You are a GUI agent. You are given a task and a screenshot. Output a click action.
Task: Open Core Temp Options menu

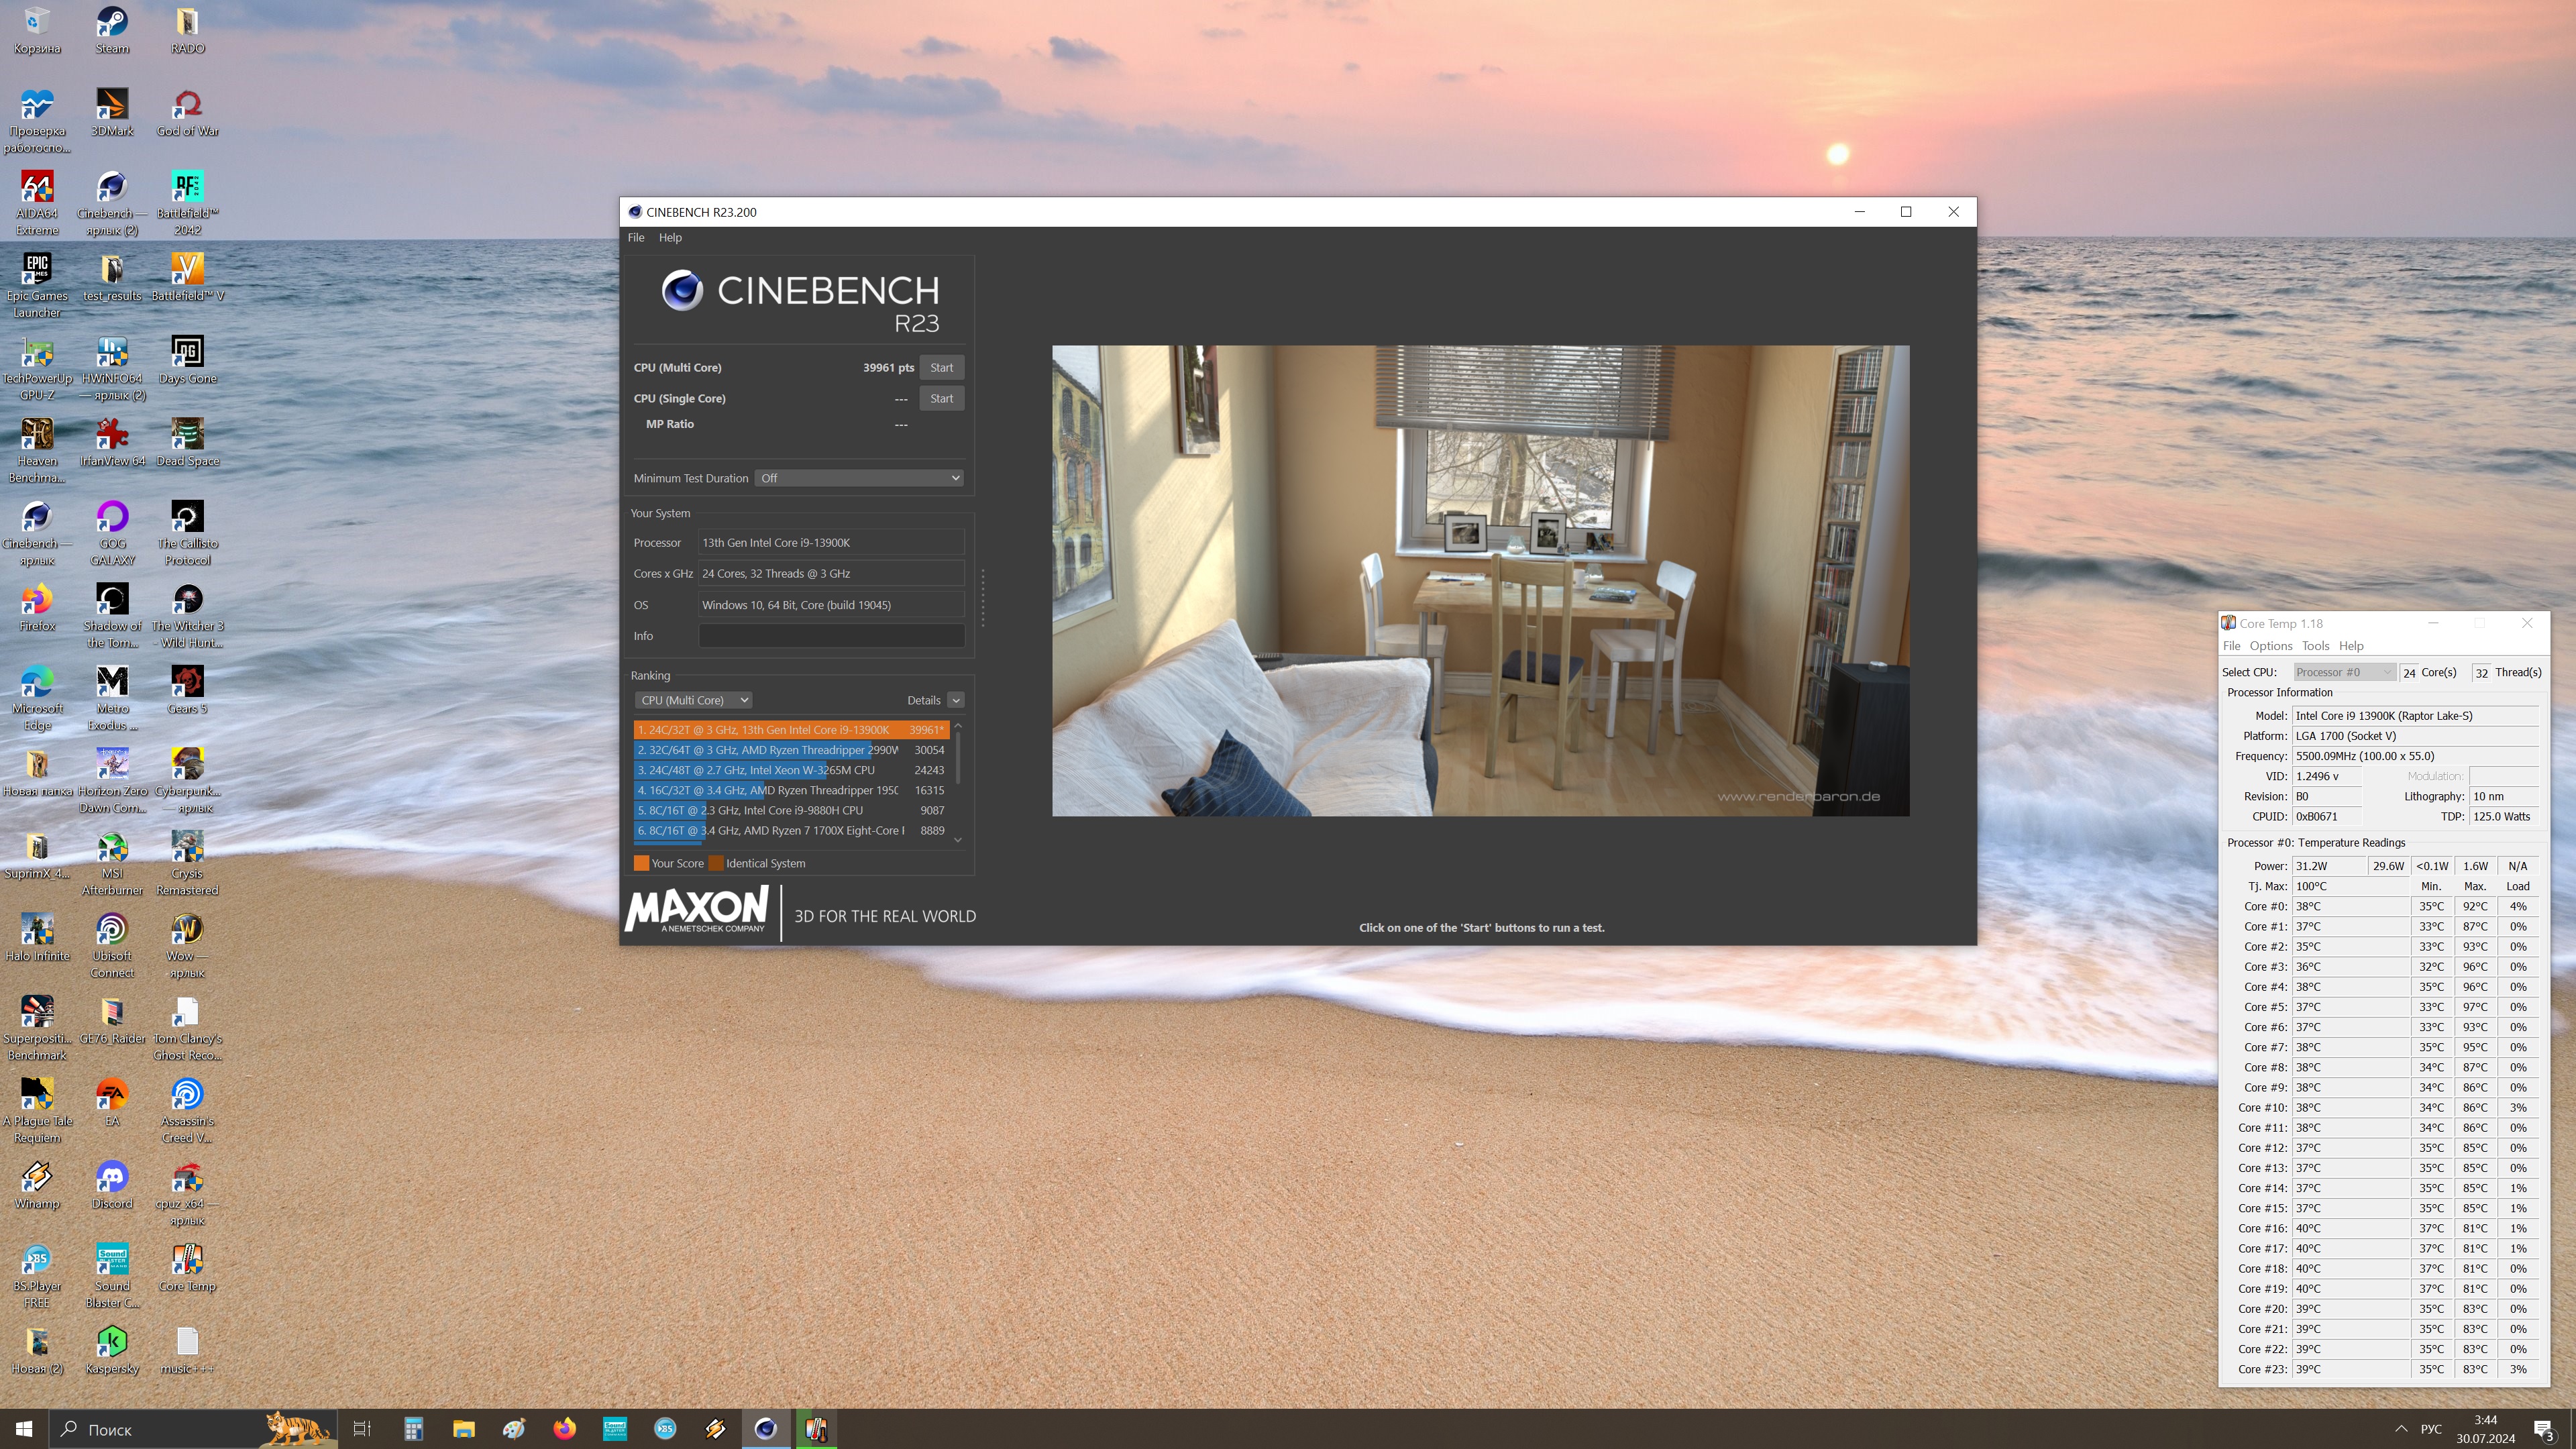(x=2270, y=646)
